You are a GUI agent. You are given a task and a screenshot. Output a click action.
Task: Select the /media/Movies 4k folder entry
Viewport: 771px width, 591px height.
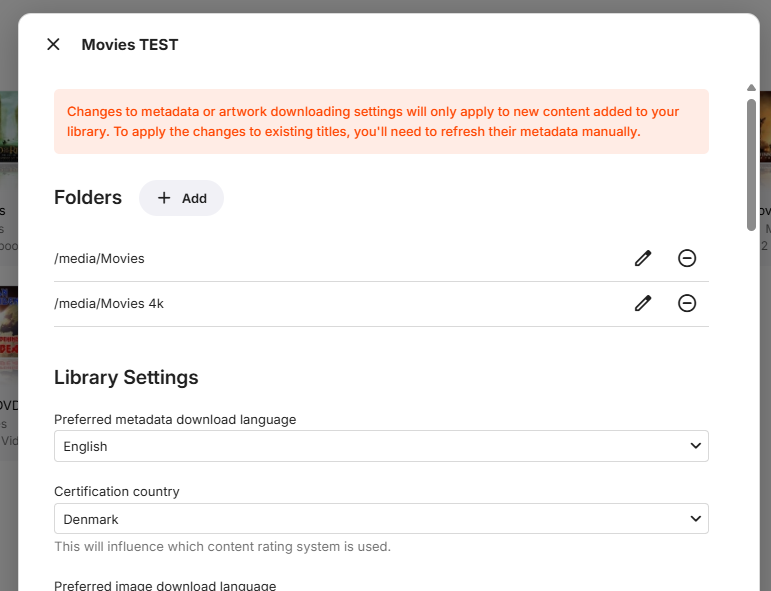pos(109,303)
